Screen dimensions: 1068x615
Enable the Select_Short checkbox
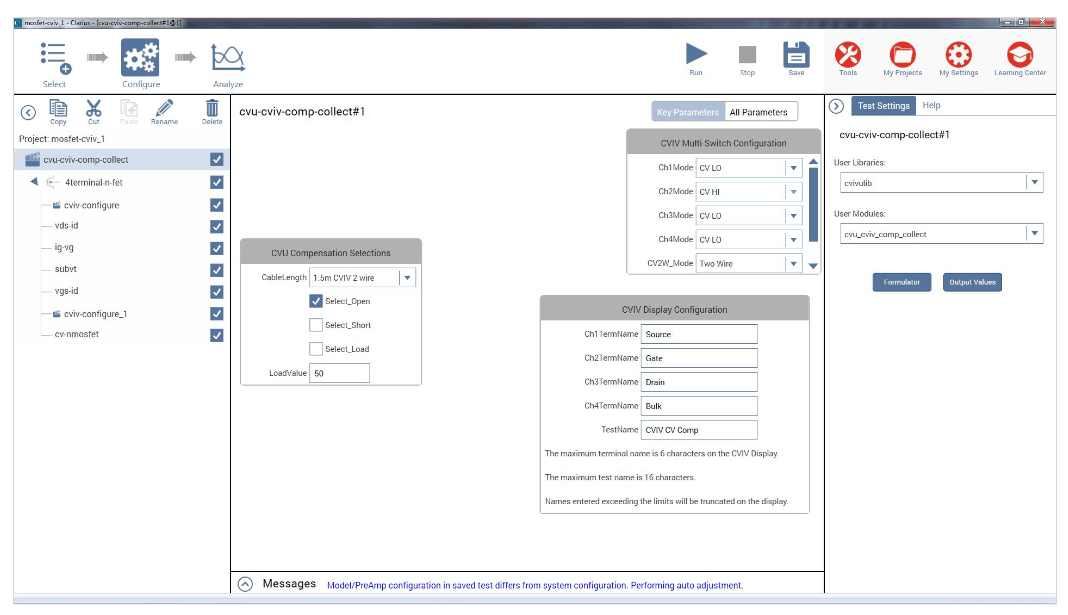point(316,325)
